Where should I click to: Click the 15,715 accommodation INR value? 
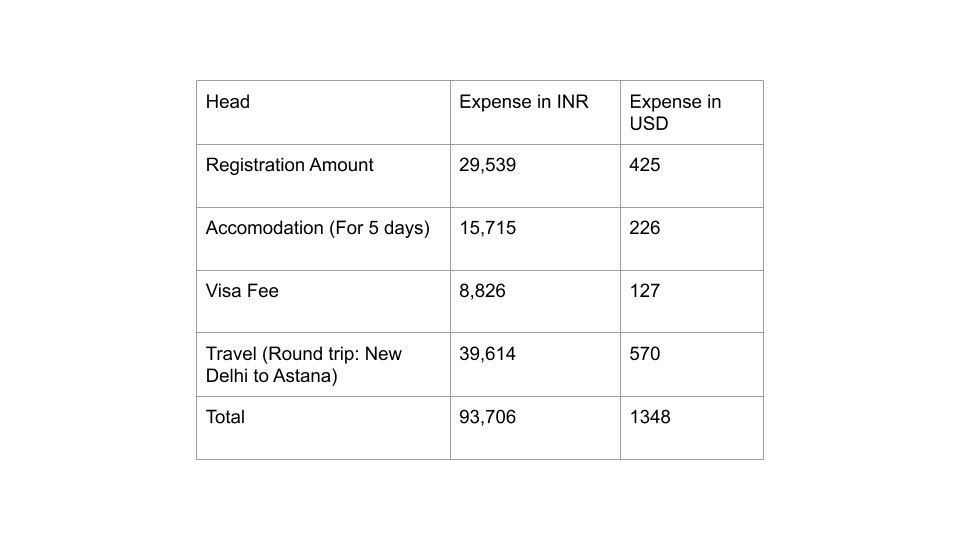coord(487,228)
